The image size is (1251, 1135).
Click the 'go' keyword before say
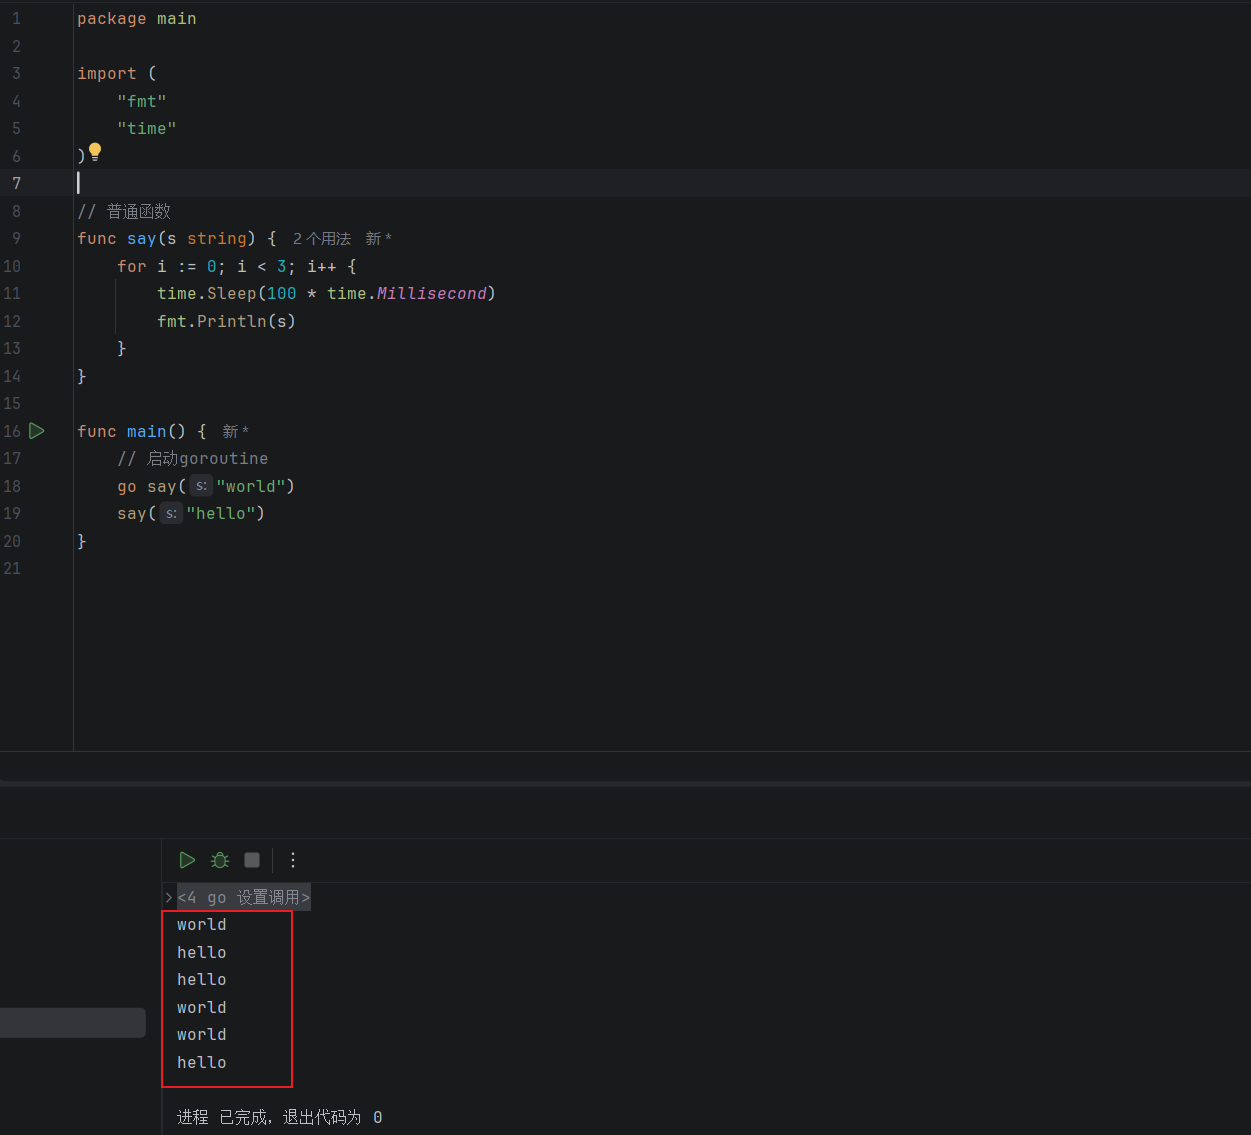click(x=127, y=487)
